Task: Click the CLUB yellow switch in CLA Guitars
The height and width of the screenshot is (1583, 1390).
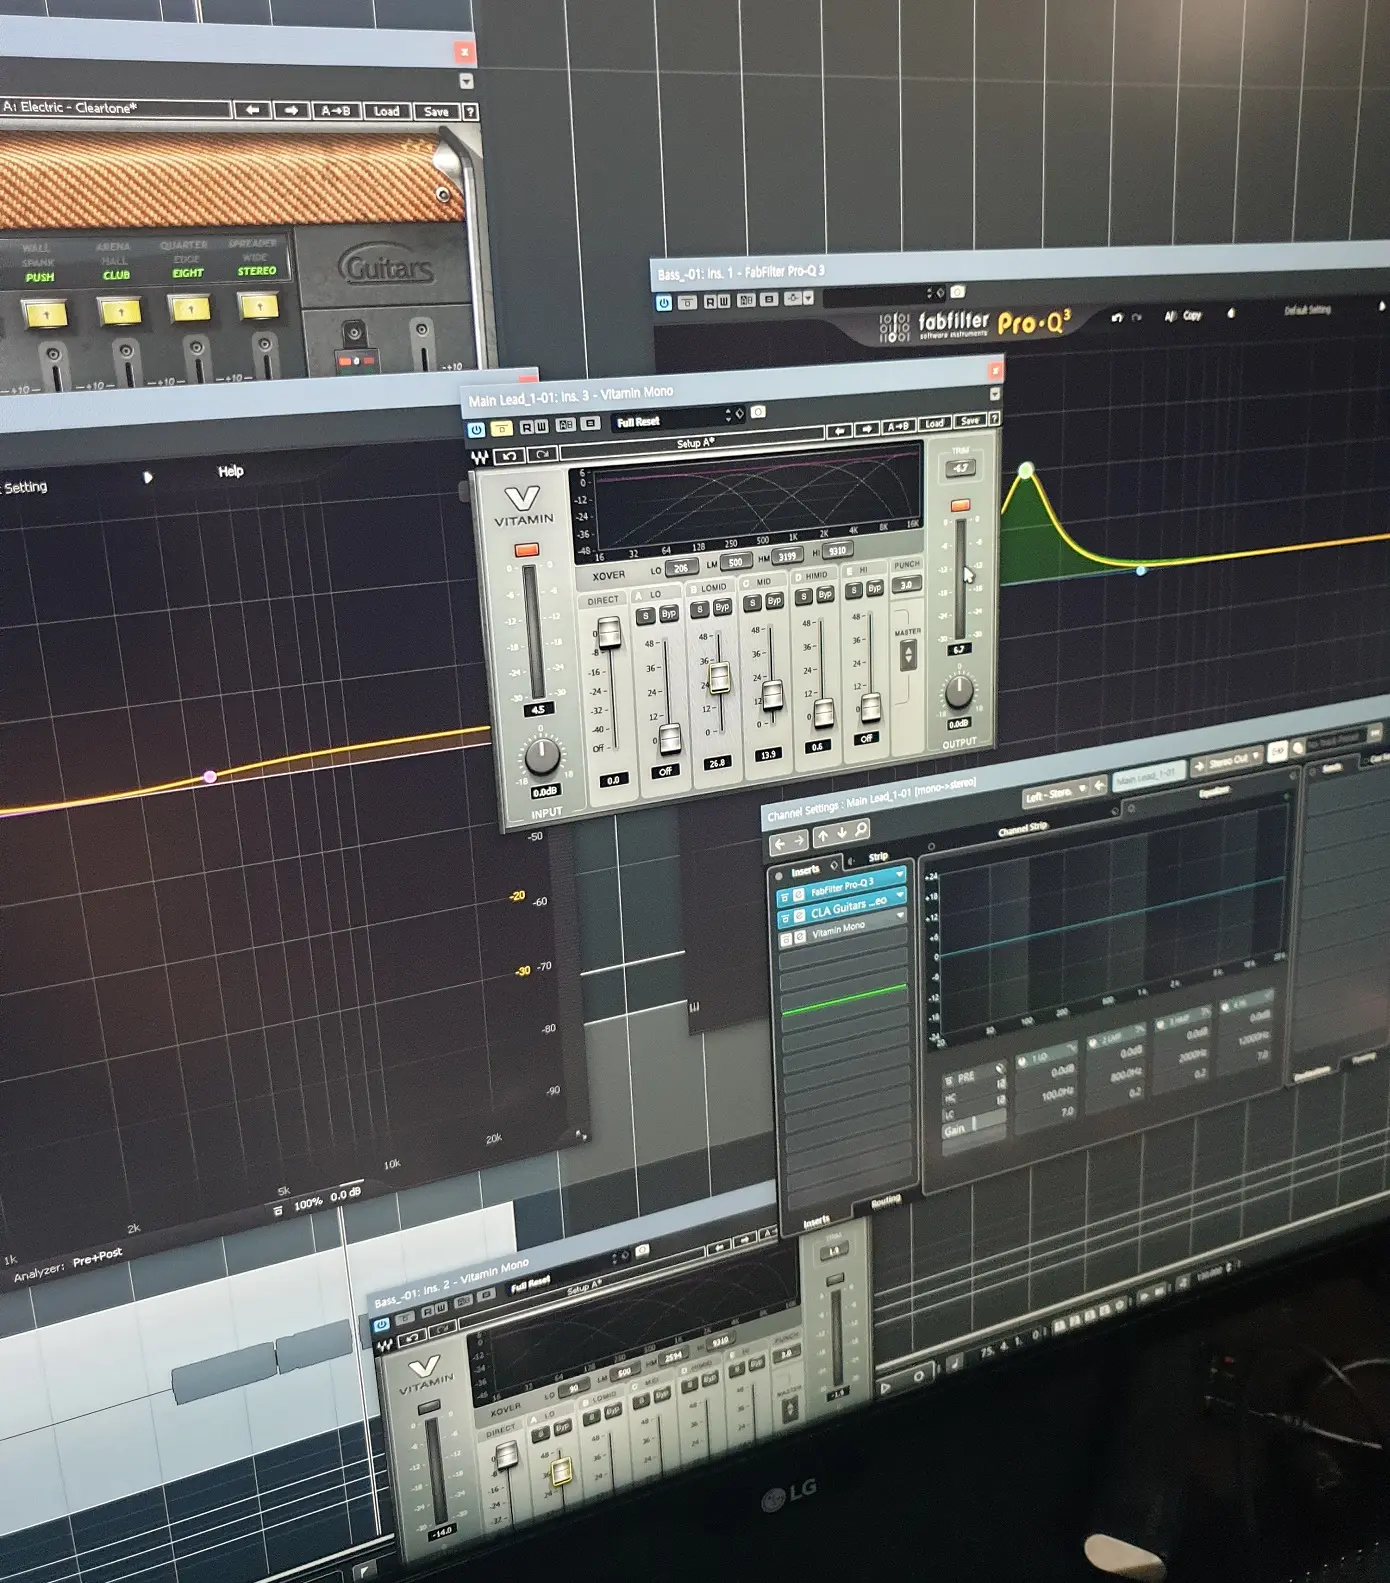Action: [x=119, y=312]
